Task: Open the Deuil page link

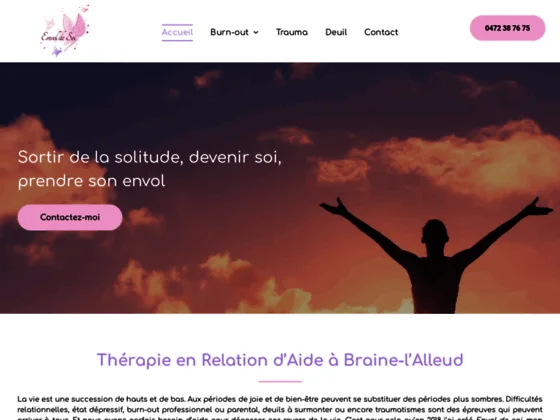Action: point(336,32)
